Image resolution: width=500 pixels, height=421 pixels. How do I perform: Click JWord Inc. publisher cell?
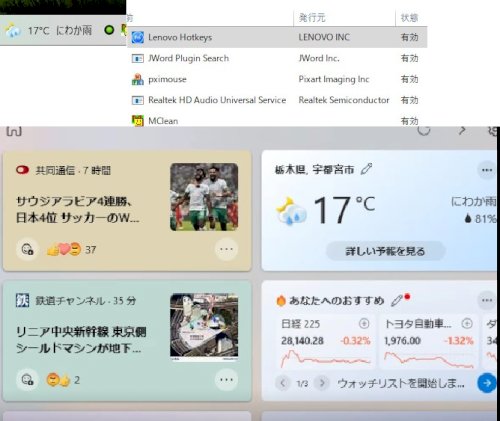[319, 58]
